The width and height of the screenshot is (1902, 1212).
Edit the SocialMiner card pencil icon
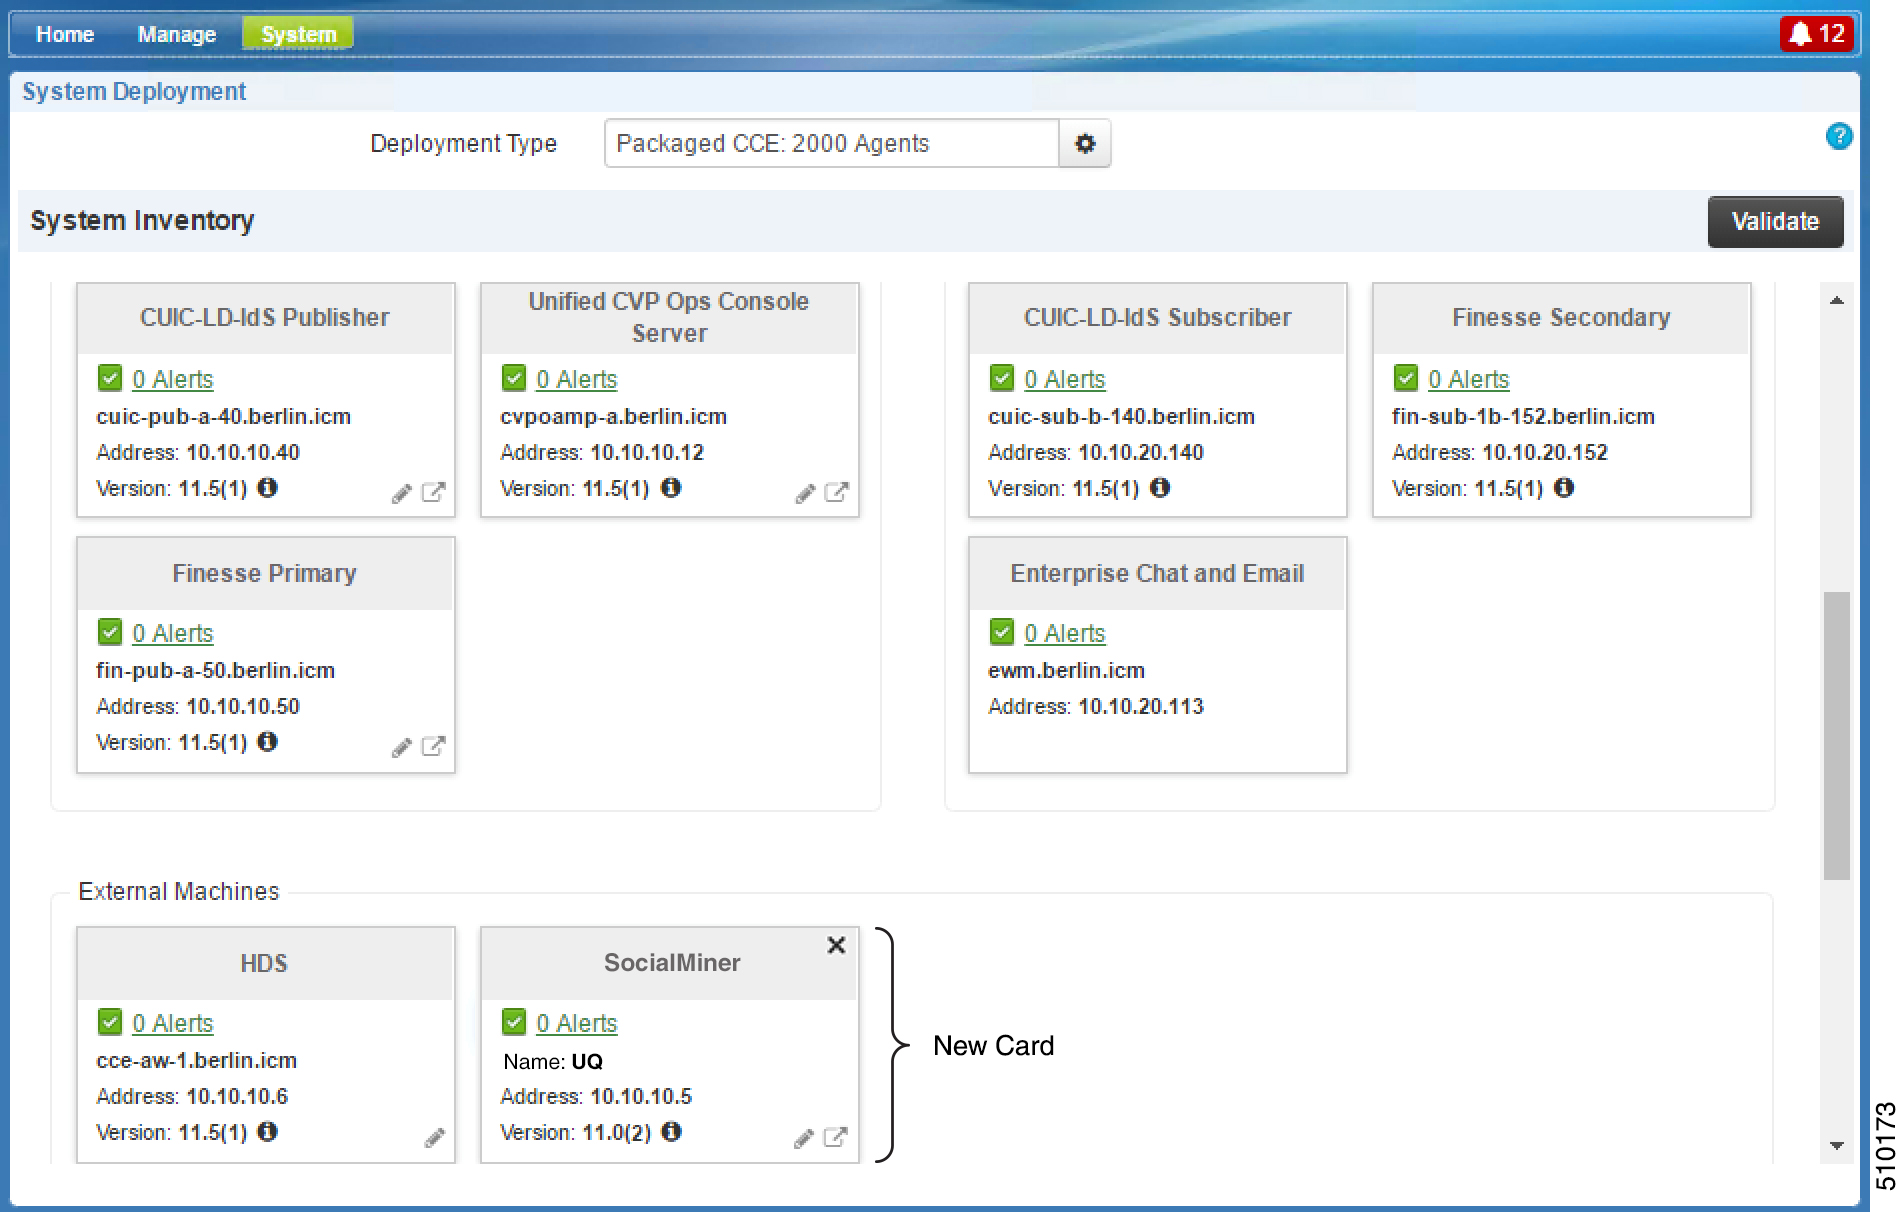click(x=803, y=1138)
